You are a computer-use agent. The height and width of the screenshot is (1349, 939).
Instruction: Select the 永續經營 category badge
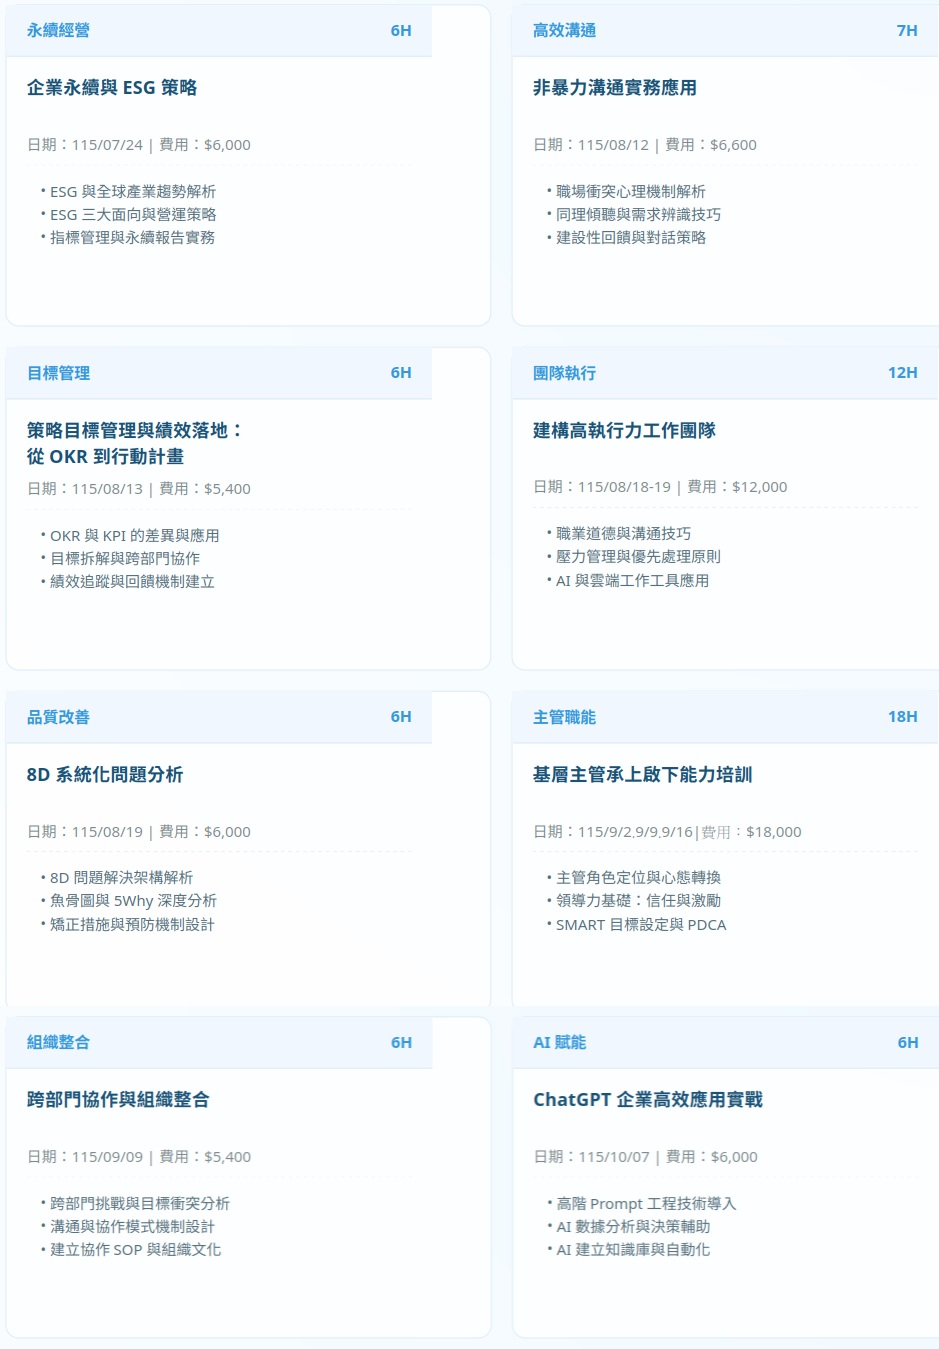pos(56,30)
